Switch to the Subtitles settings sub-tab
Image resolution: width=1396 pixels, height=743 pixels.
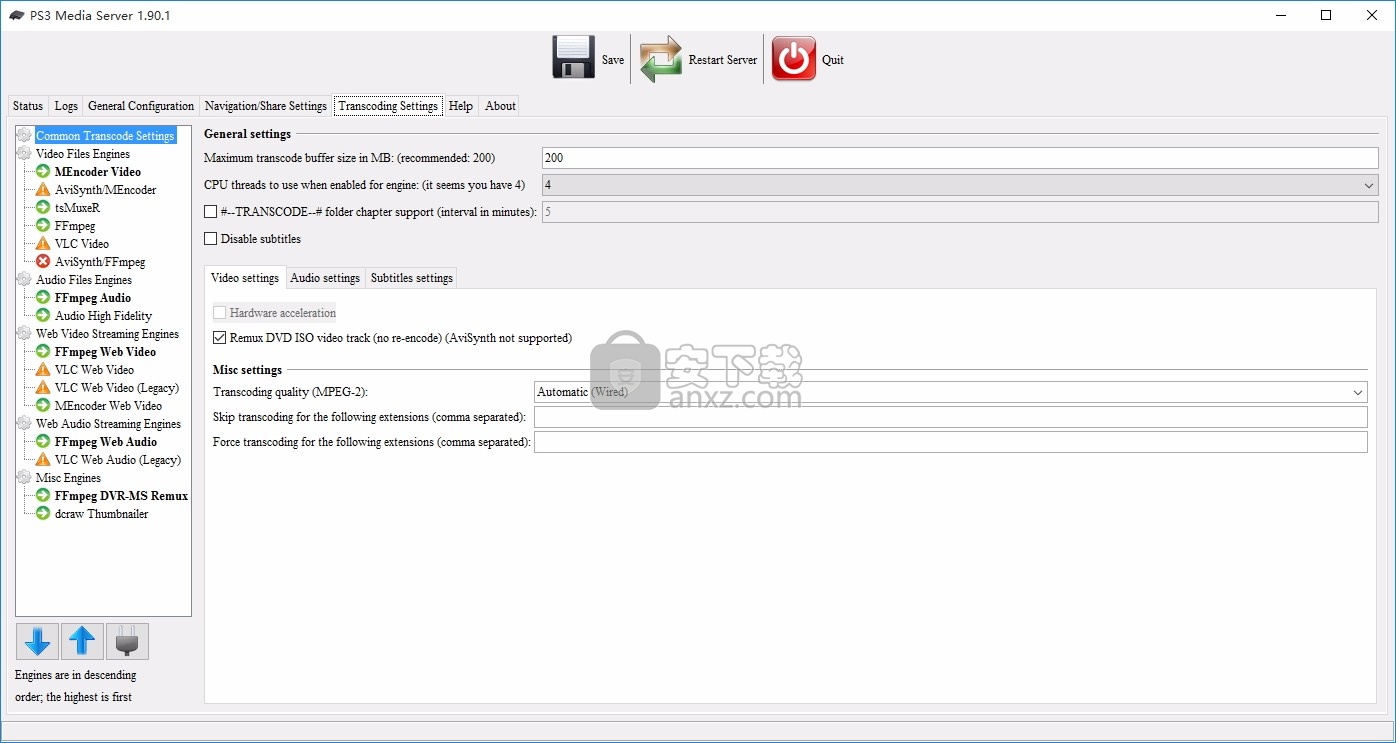[412, 278]
